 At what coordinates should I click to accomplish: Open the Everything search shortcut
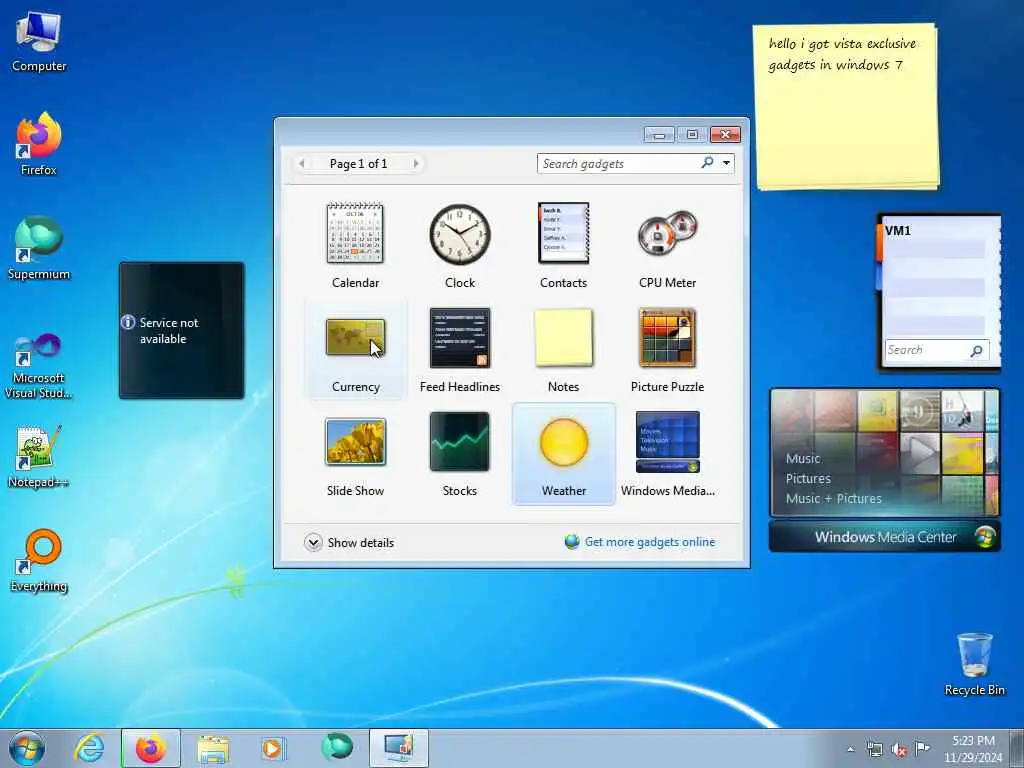coord(39,560)
